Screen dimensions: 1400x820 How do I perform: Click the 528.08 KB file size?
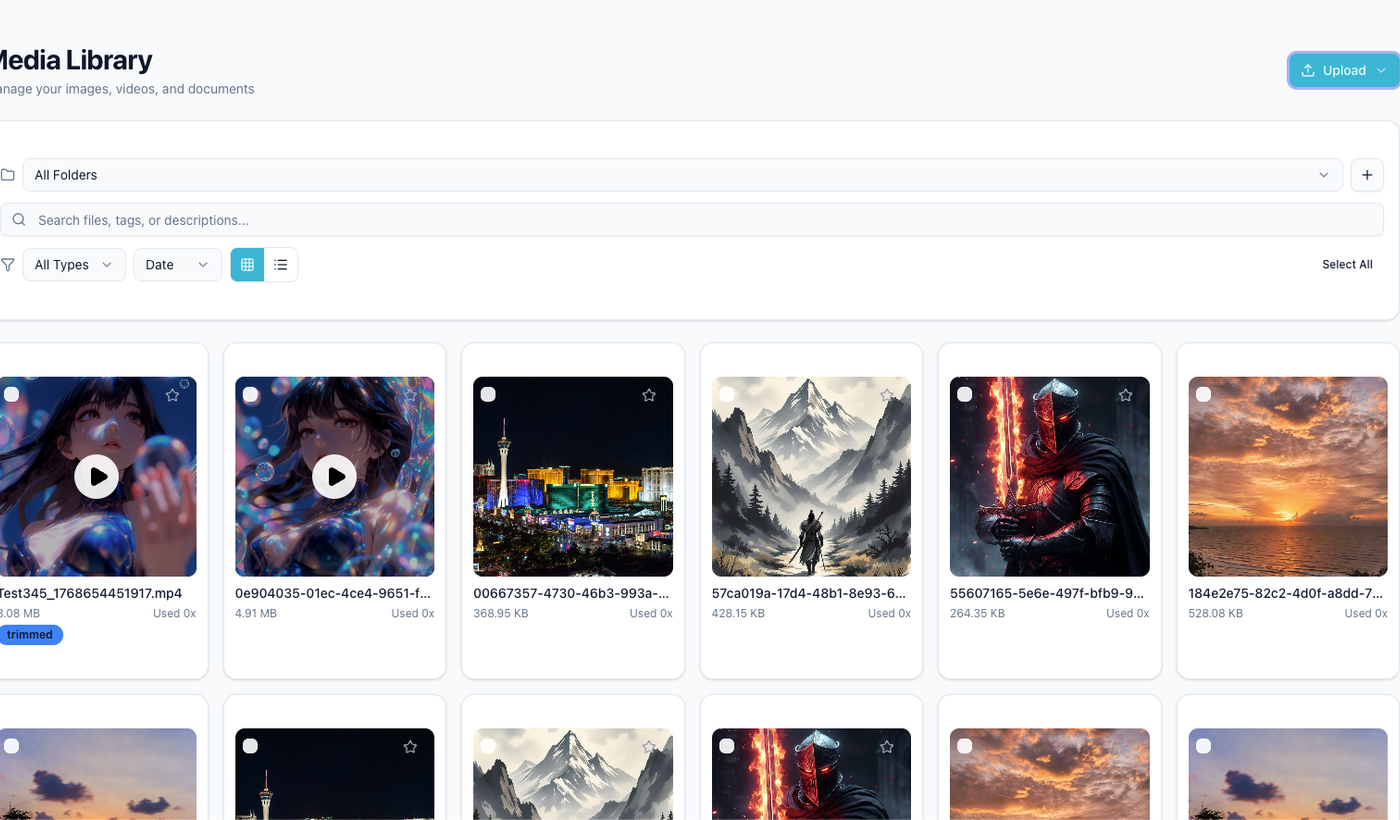pyautogui.click(x=1216, y=613)
